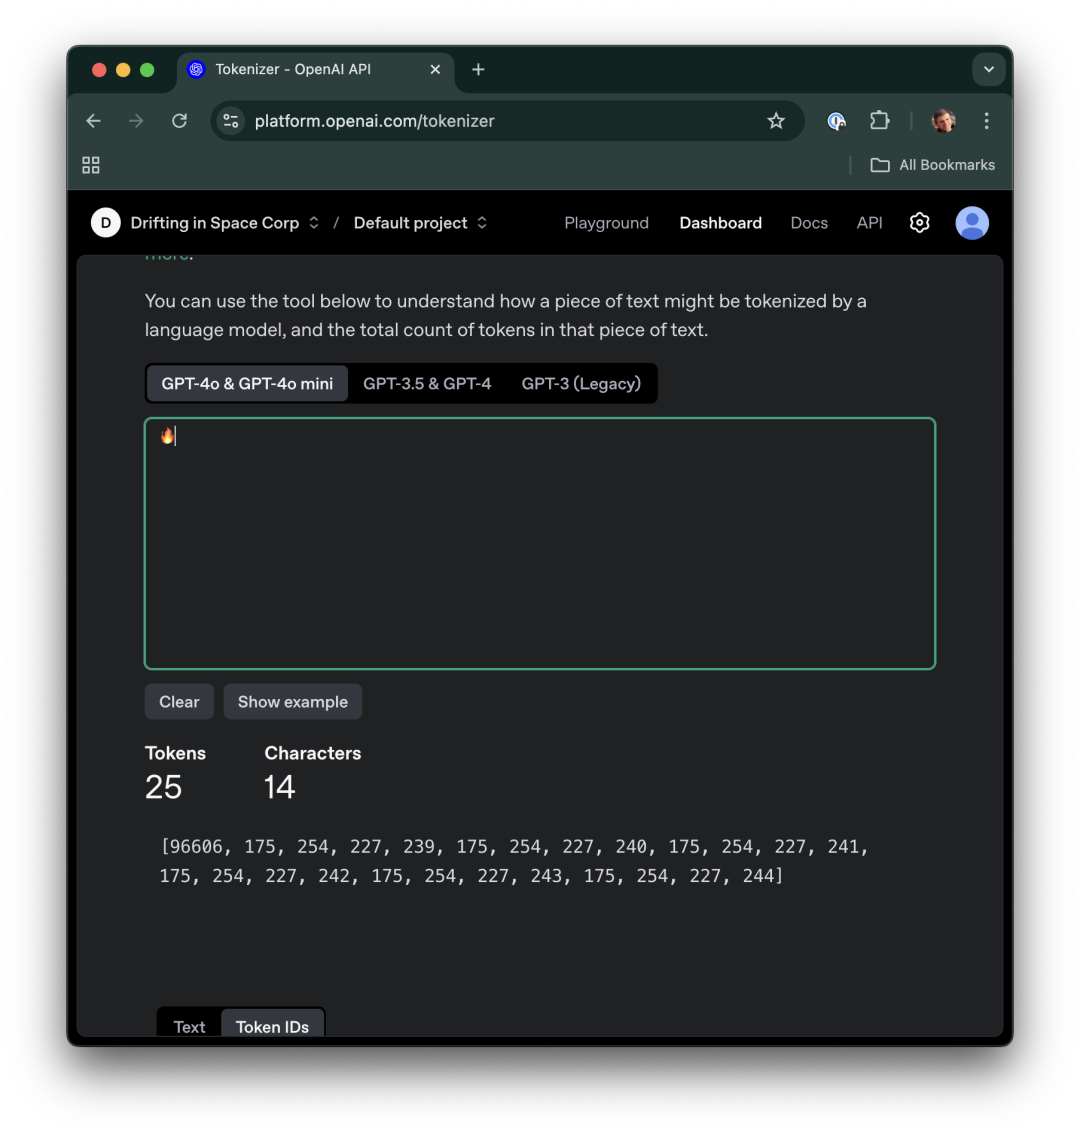Open API reference in the top navigation
The width and height of the screenshot is (1080, 1135).
point(869,223)
